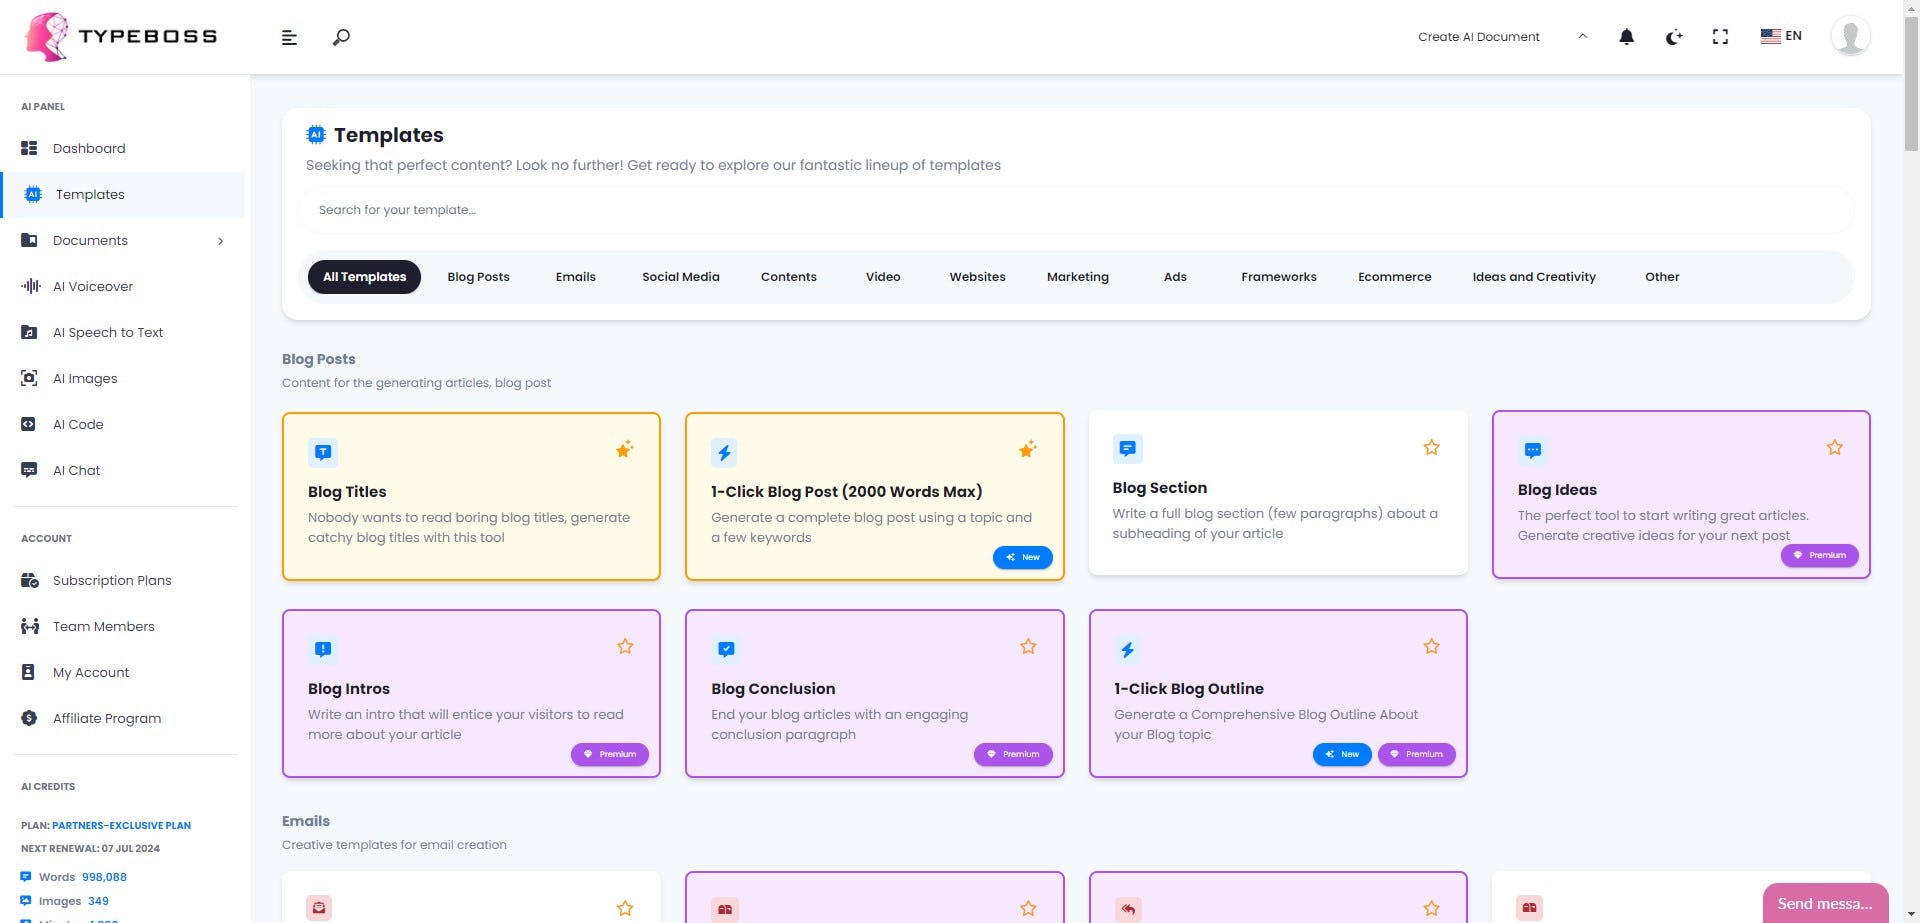Screen dimensions: 1920x923
Task: Click the Subscription Plans icon
Action: coord(29,580)
